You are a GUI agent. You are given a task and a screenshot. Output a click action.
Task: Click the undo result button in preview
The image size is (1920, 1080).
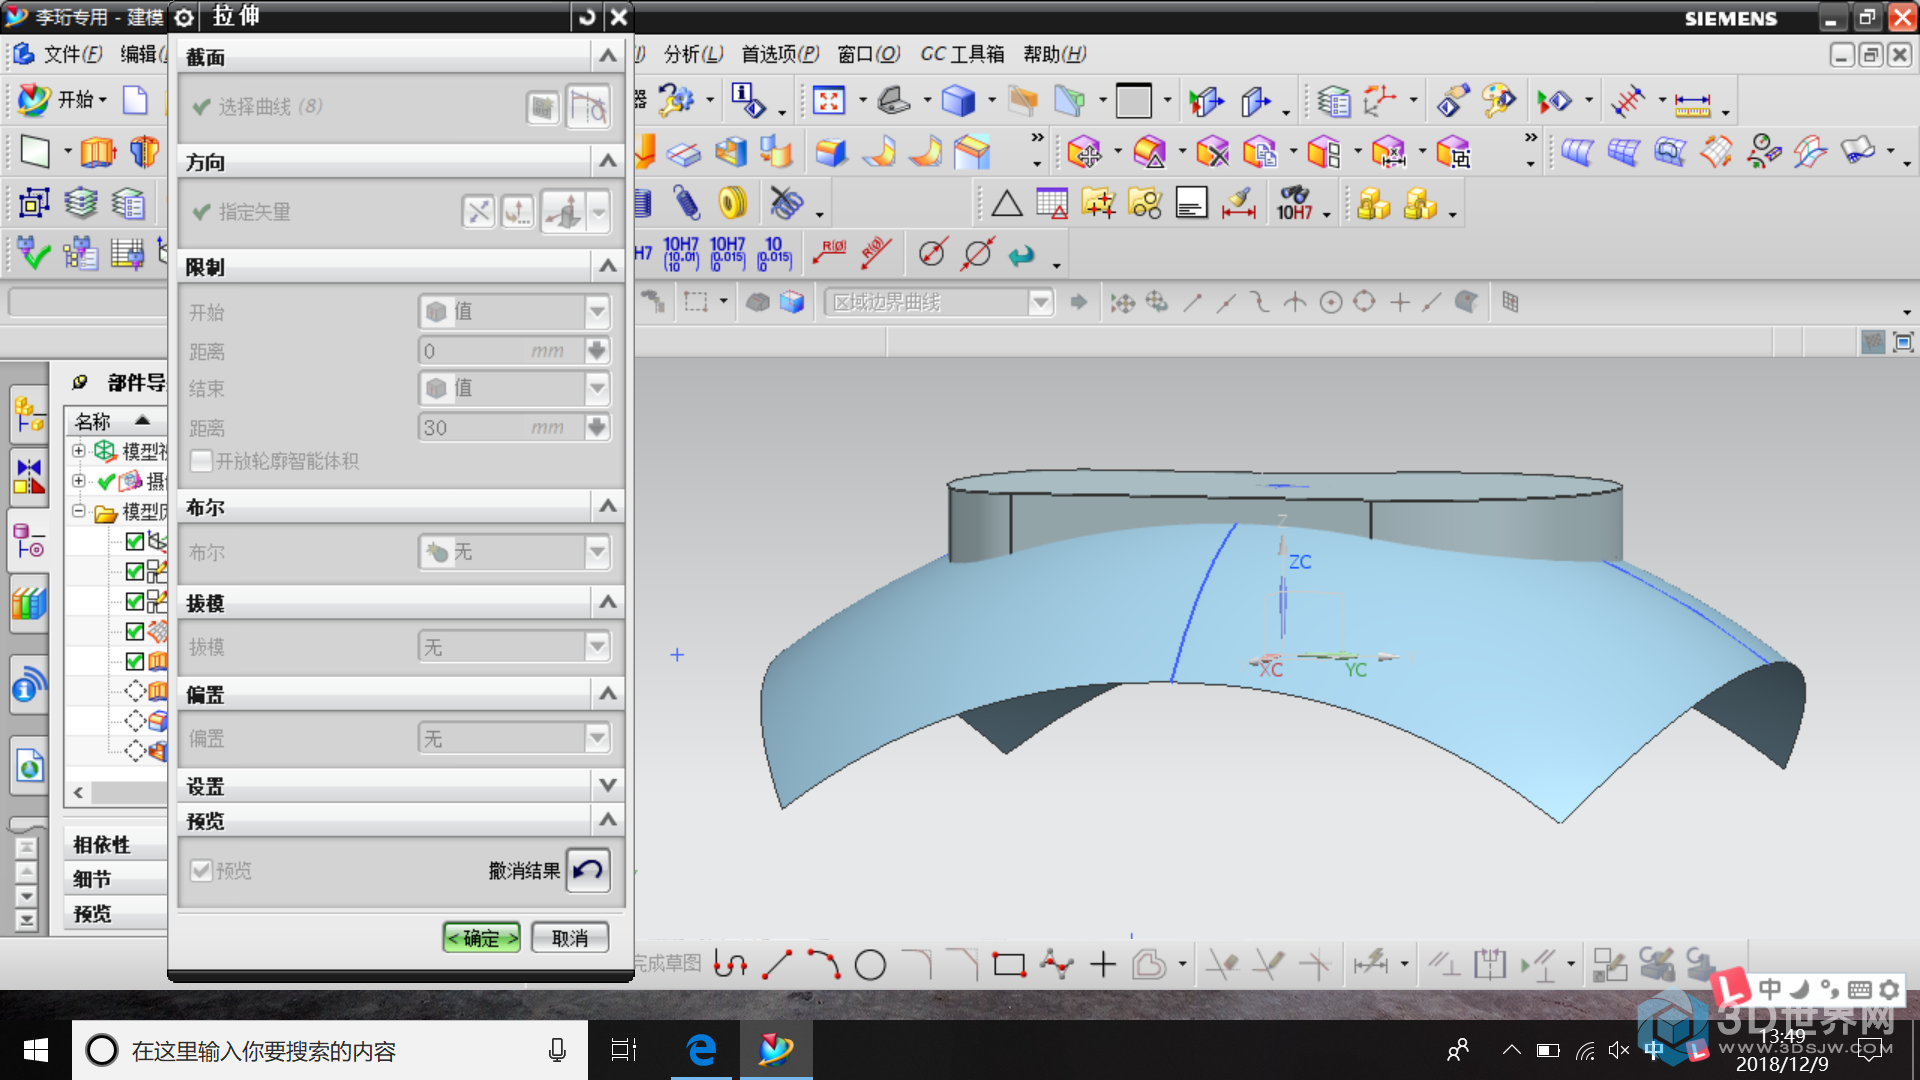click(x=588, y=870)
